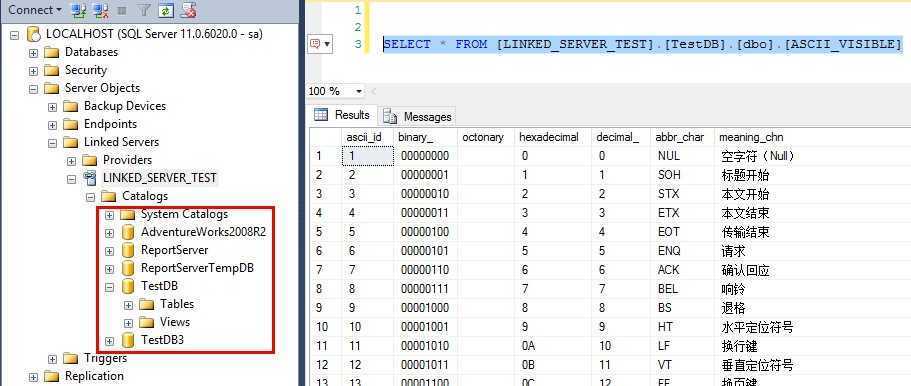
Task: Collapse the TestDB catalog
Action: point(109,287)
